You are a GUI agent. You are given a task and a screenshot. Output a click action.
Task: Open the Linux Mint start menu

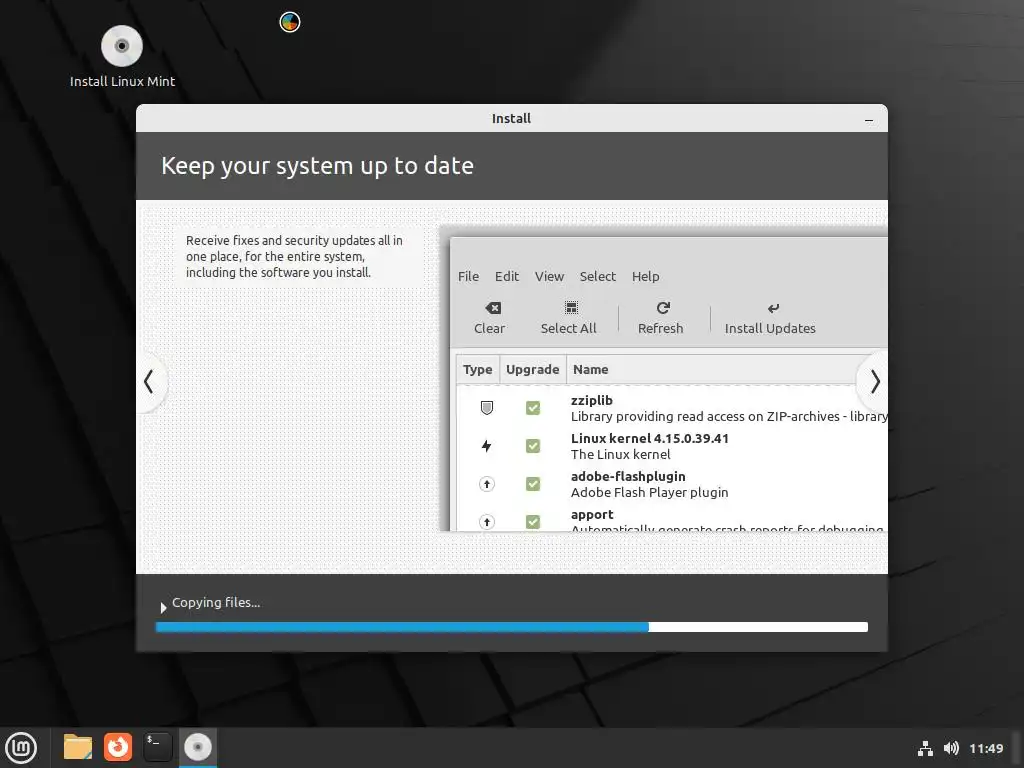click(22, 747)
